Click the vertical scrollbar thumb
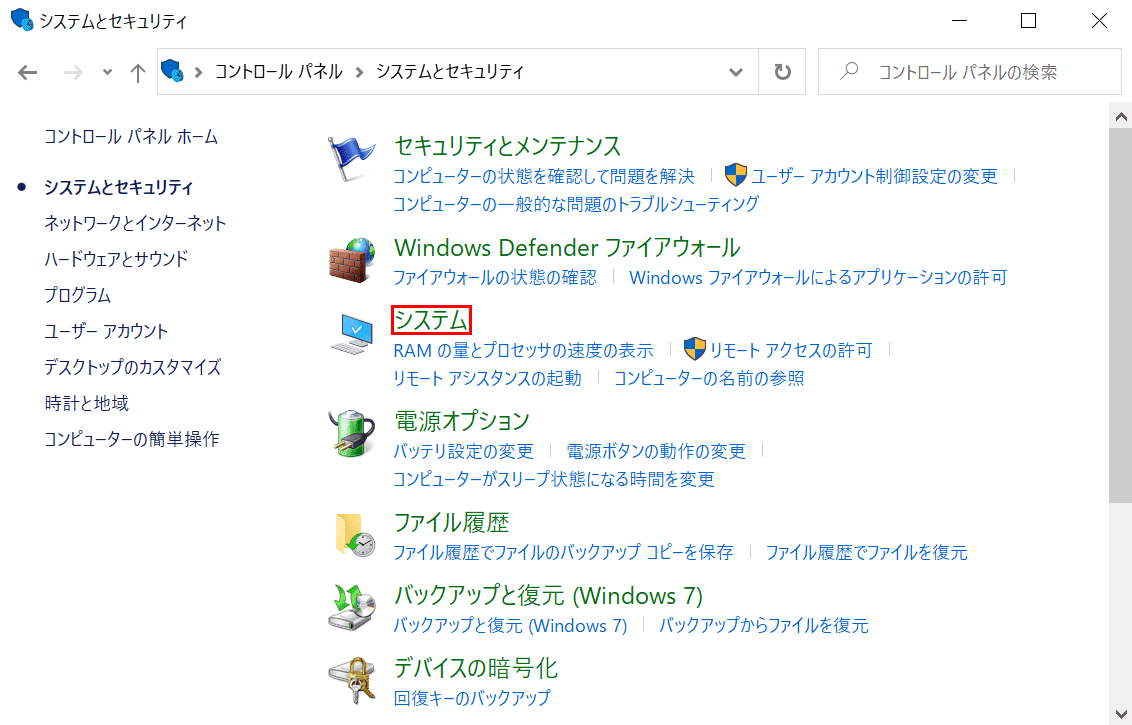 [1120, 316]
